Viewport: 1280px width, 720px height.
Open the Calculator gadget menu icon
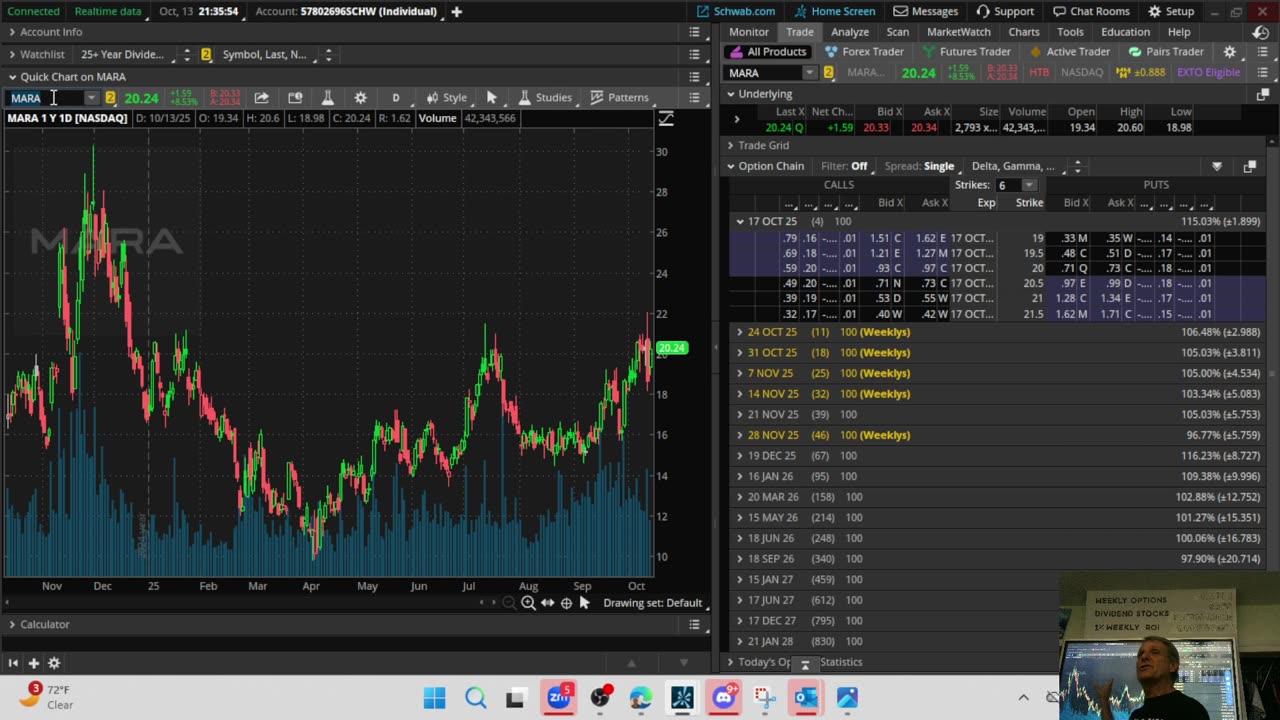694,624
